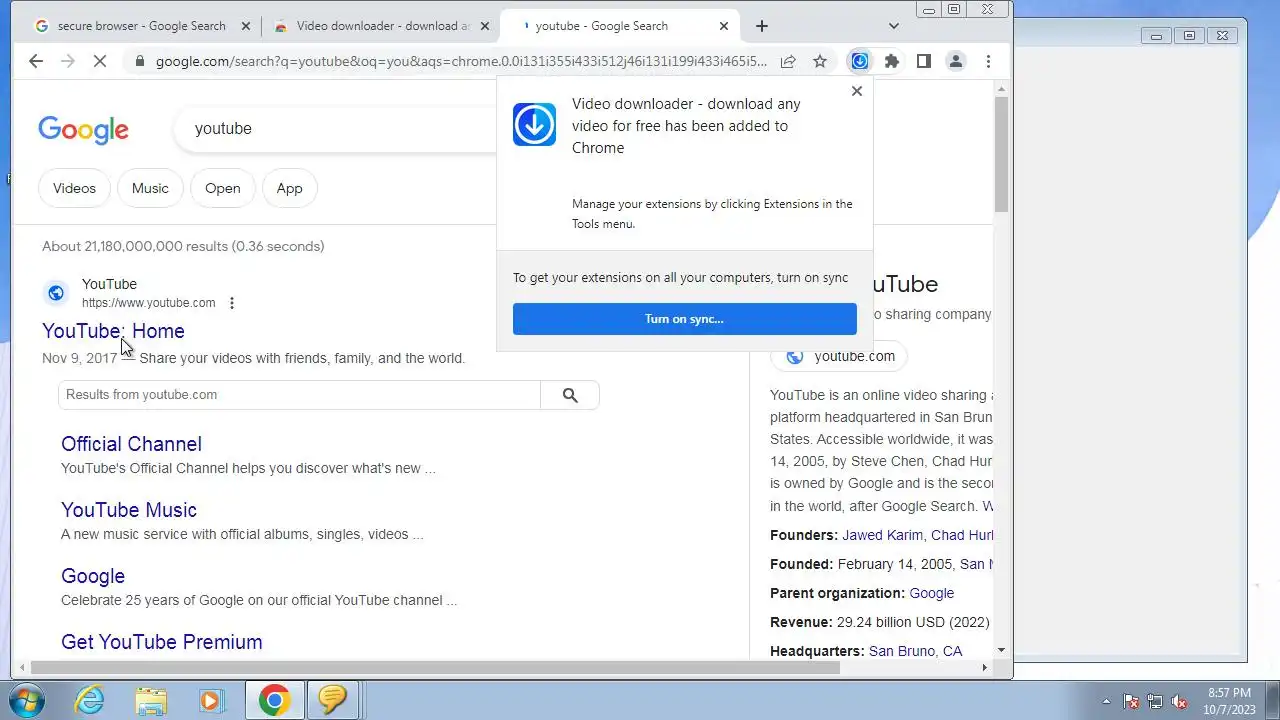Open the Google parent organization link
The image size is (1280, 720).
pyautogui.click(x=932, y=593)
